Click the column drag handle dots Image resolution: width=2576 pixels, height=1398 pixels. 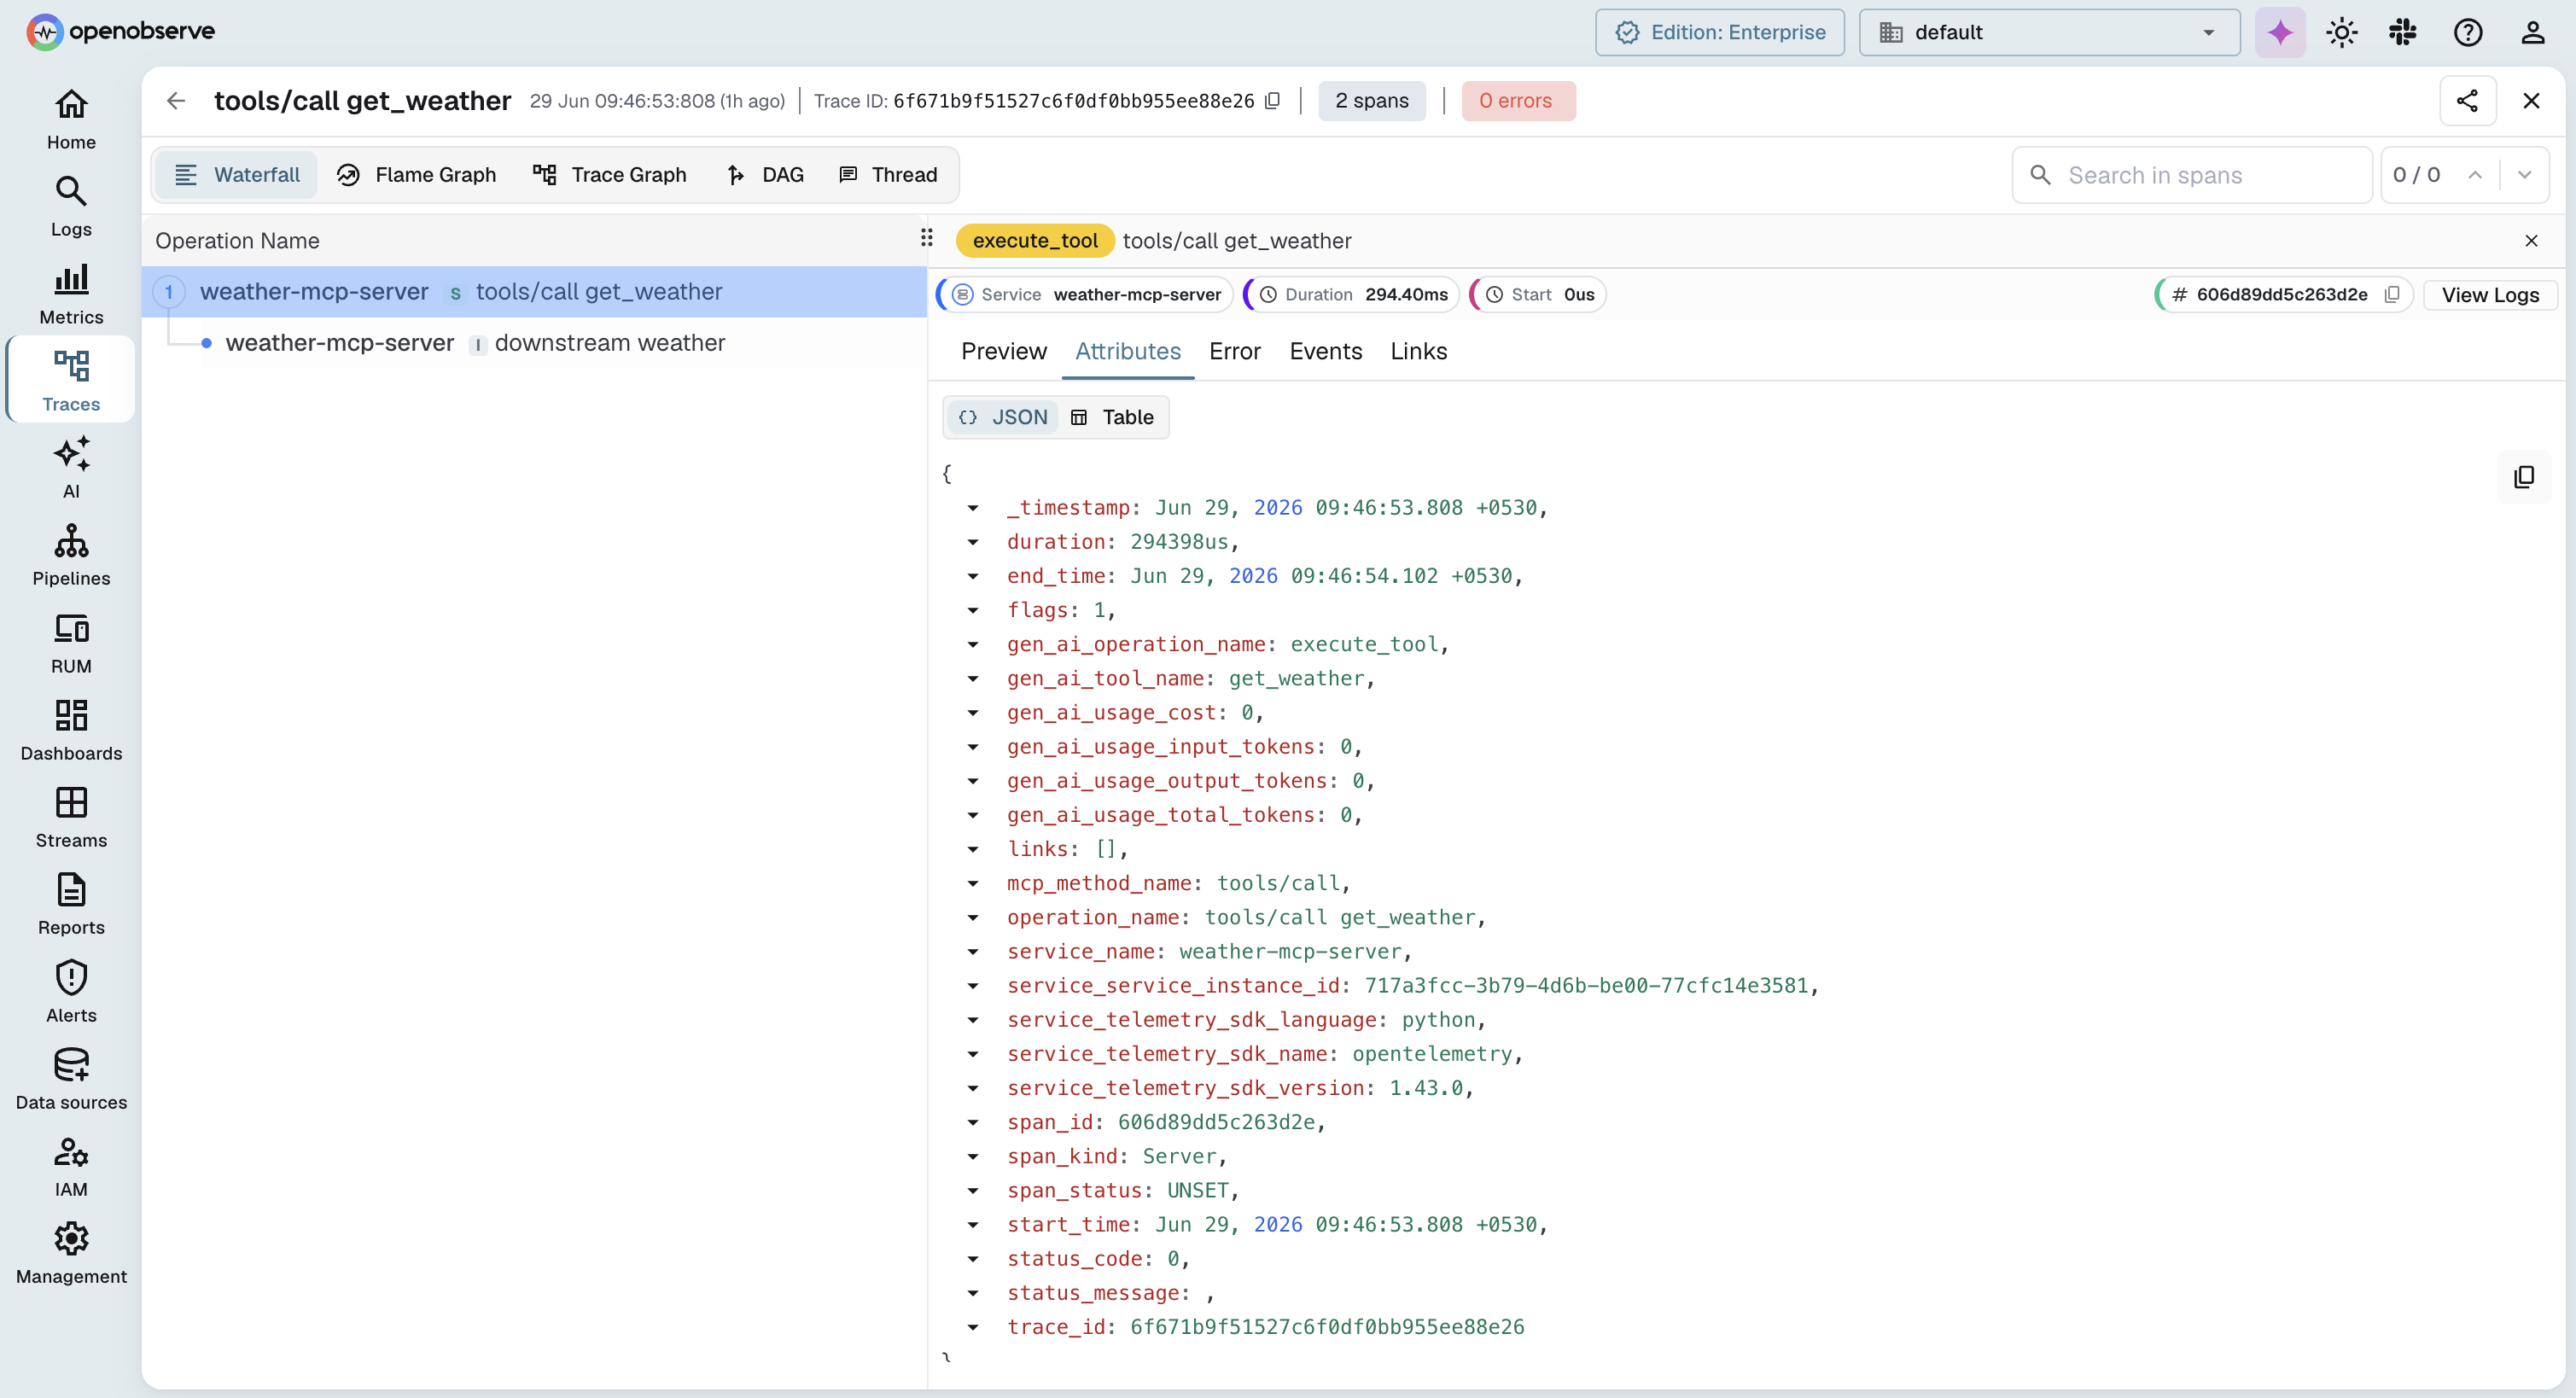(x=927, y=238)
